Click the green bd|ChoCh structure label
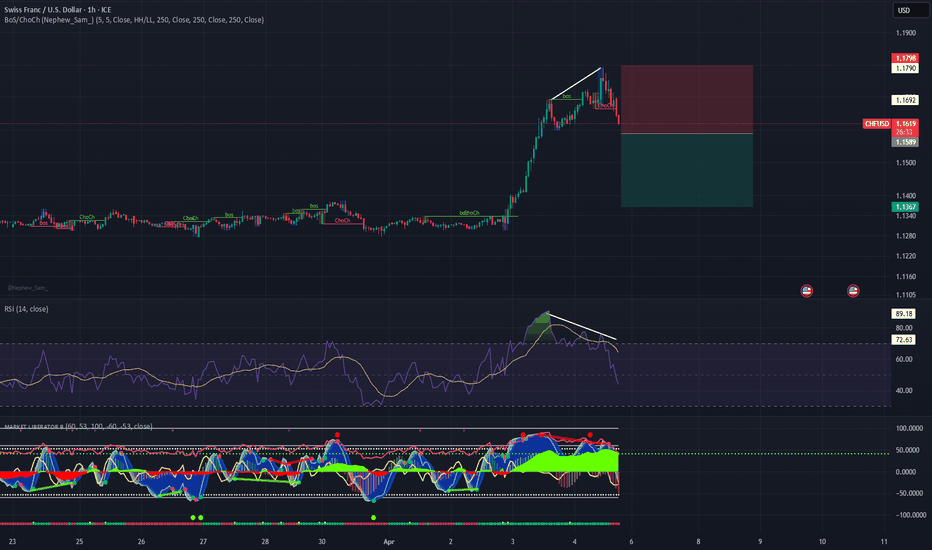The width and height of the screenshot is (932, 550). tap(470, 213)
